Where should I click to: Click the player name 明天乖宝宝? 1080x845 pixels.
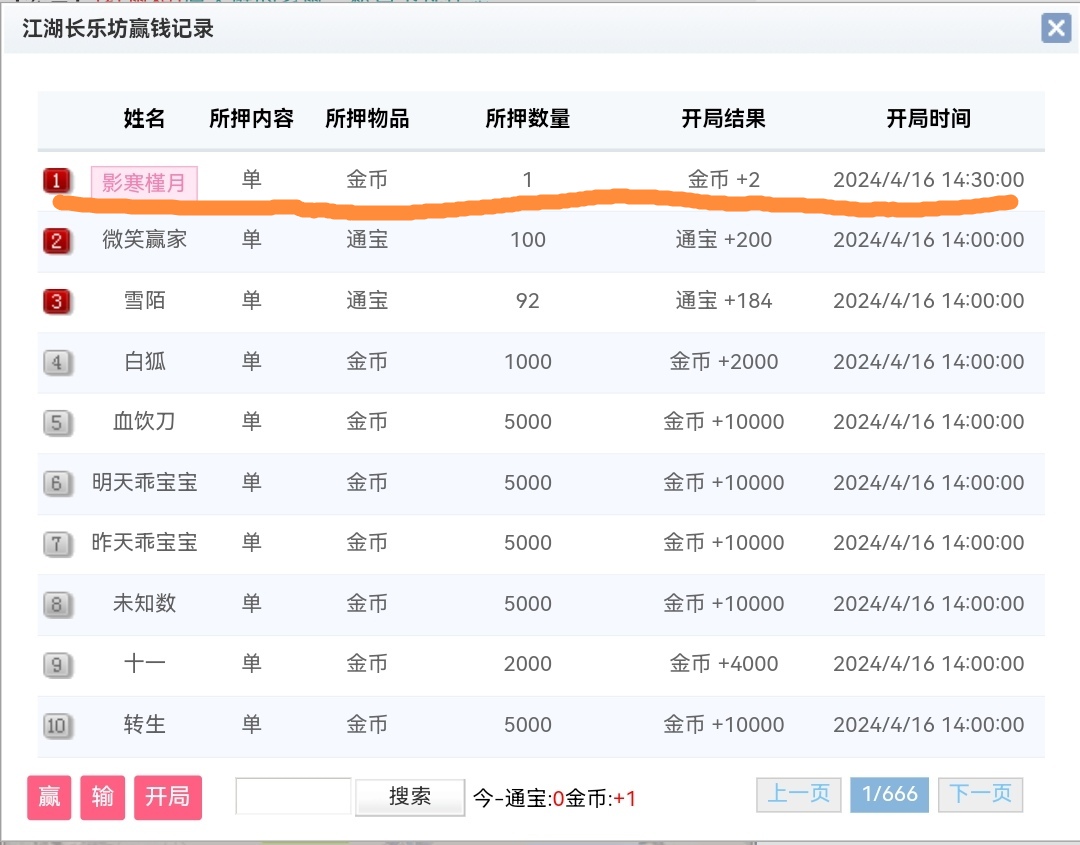pos(145,482)
